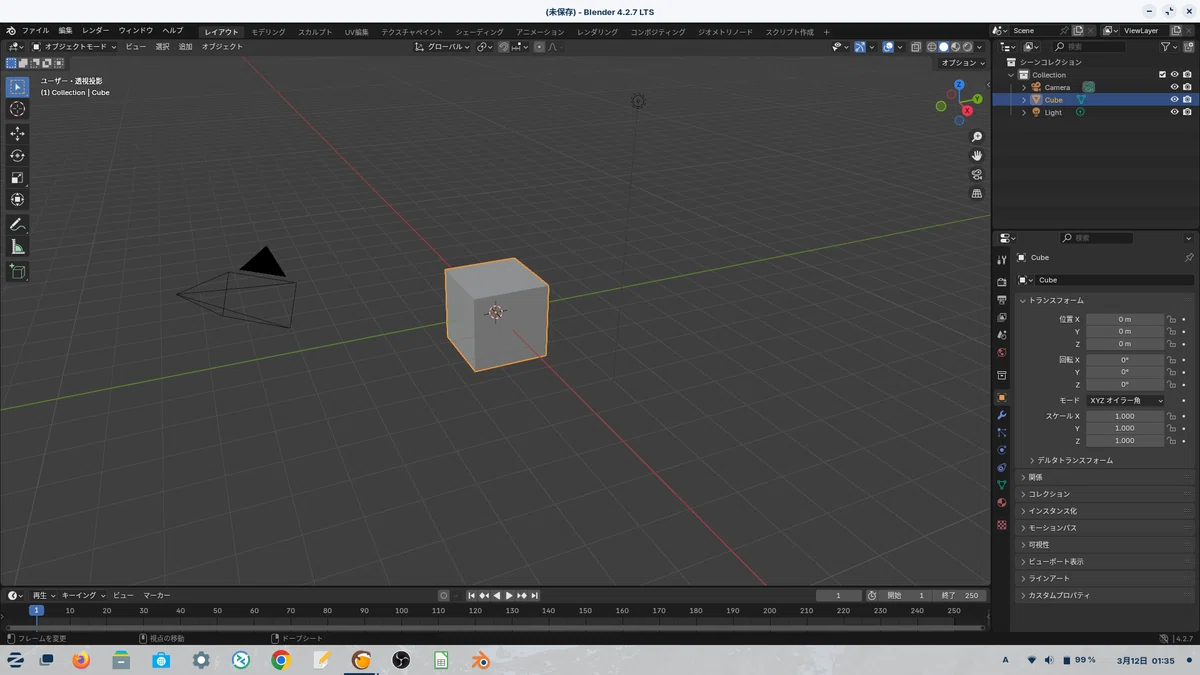1200x675 pixels.
Task: Expand the Camera item in outliner
Action: point(1023,87)
